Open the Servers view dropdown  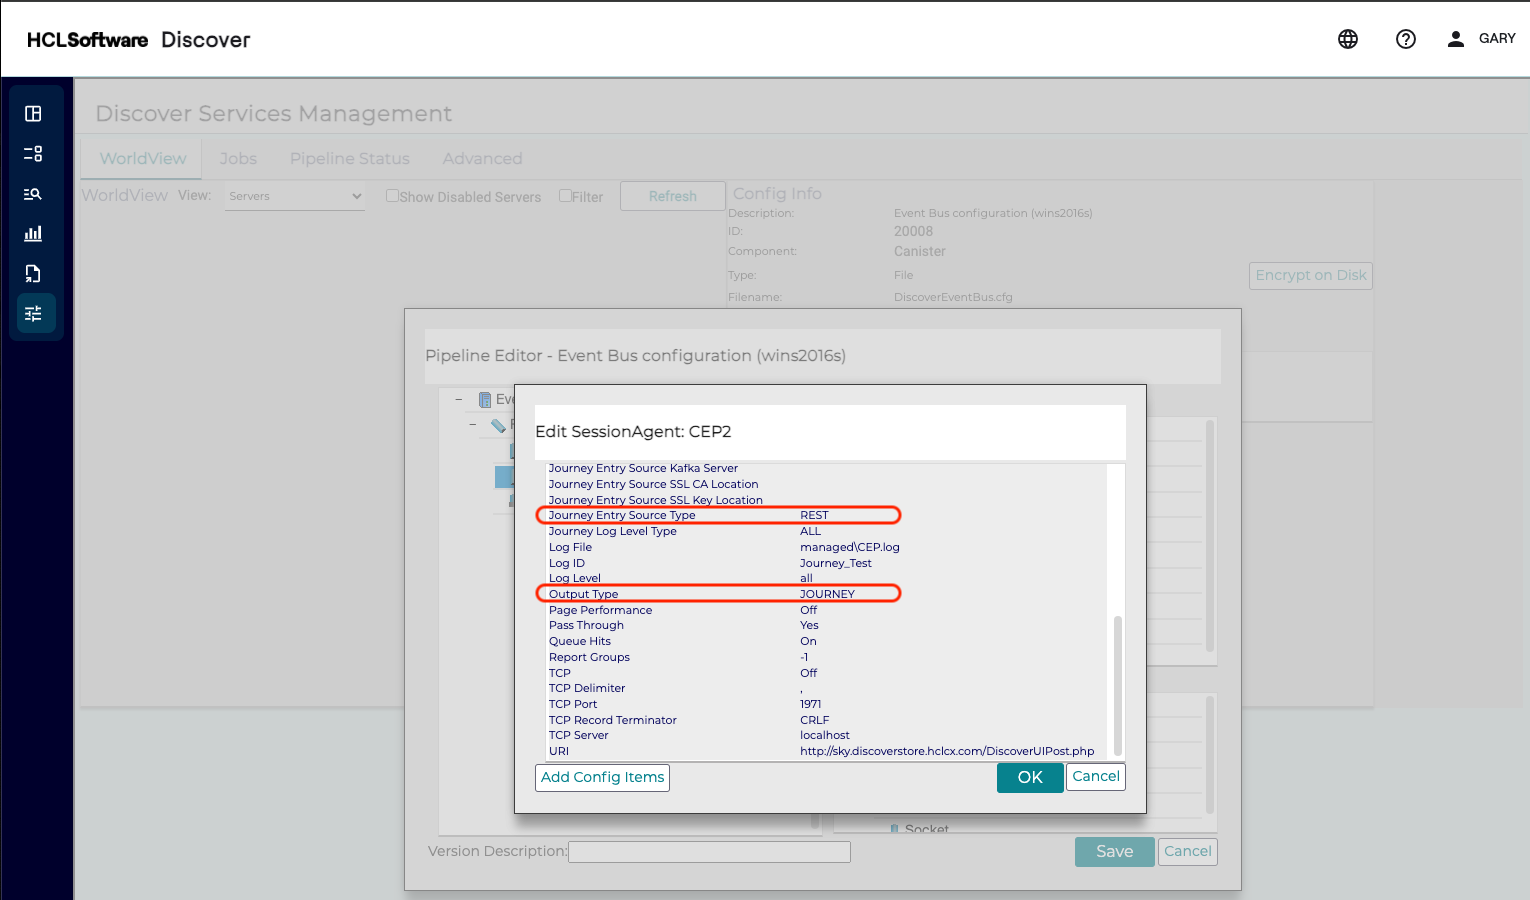pyautogui.click(x=295, y=196)
